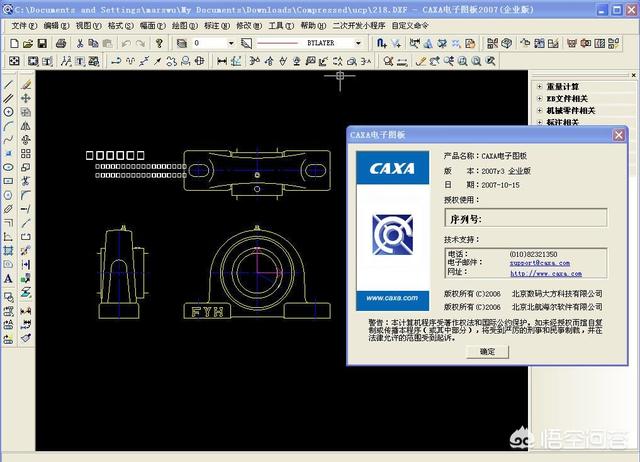Open the 文件 menu

coord(24,26)
